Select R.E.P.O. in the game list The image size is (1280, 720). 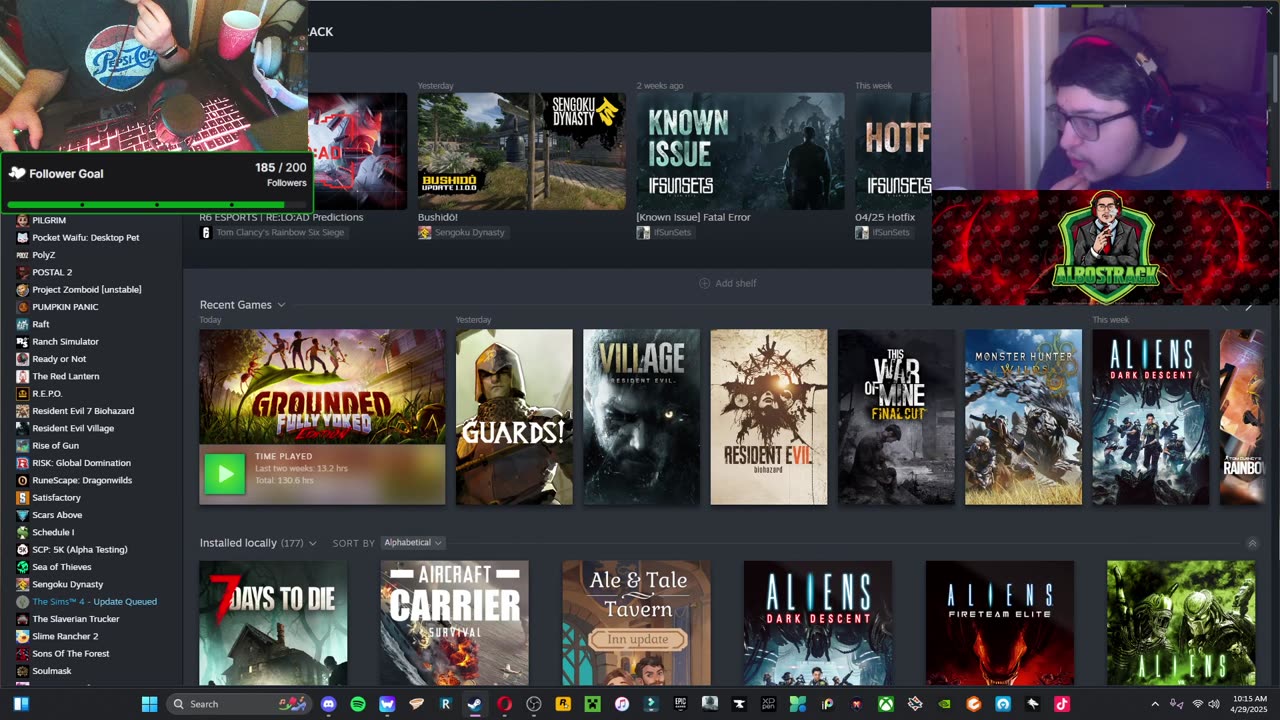pyautogui.click(x=47, y=393)
